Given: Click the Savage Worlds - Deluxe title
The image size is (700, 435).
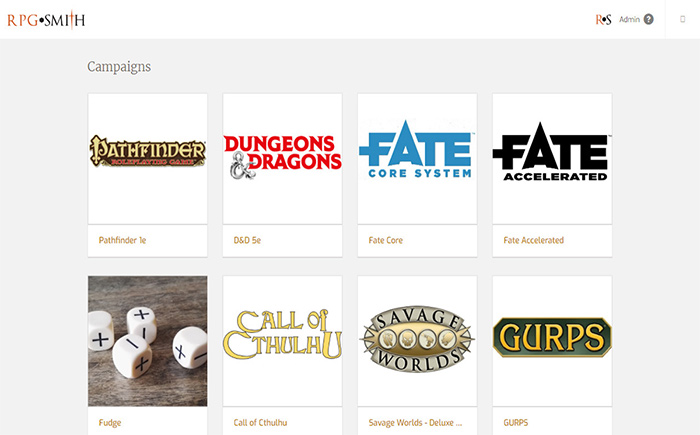Looking at the screenshot, I should pos(415,422).
